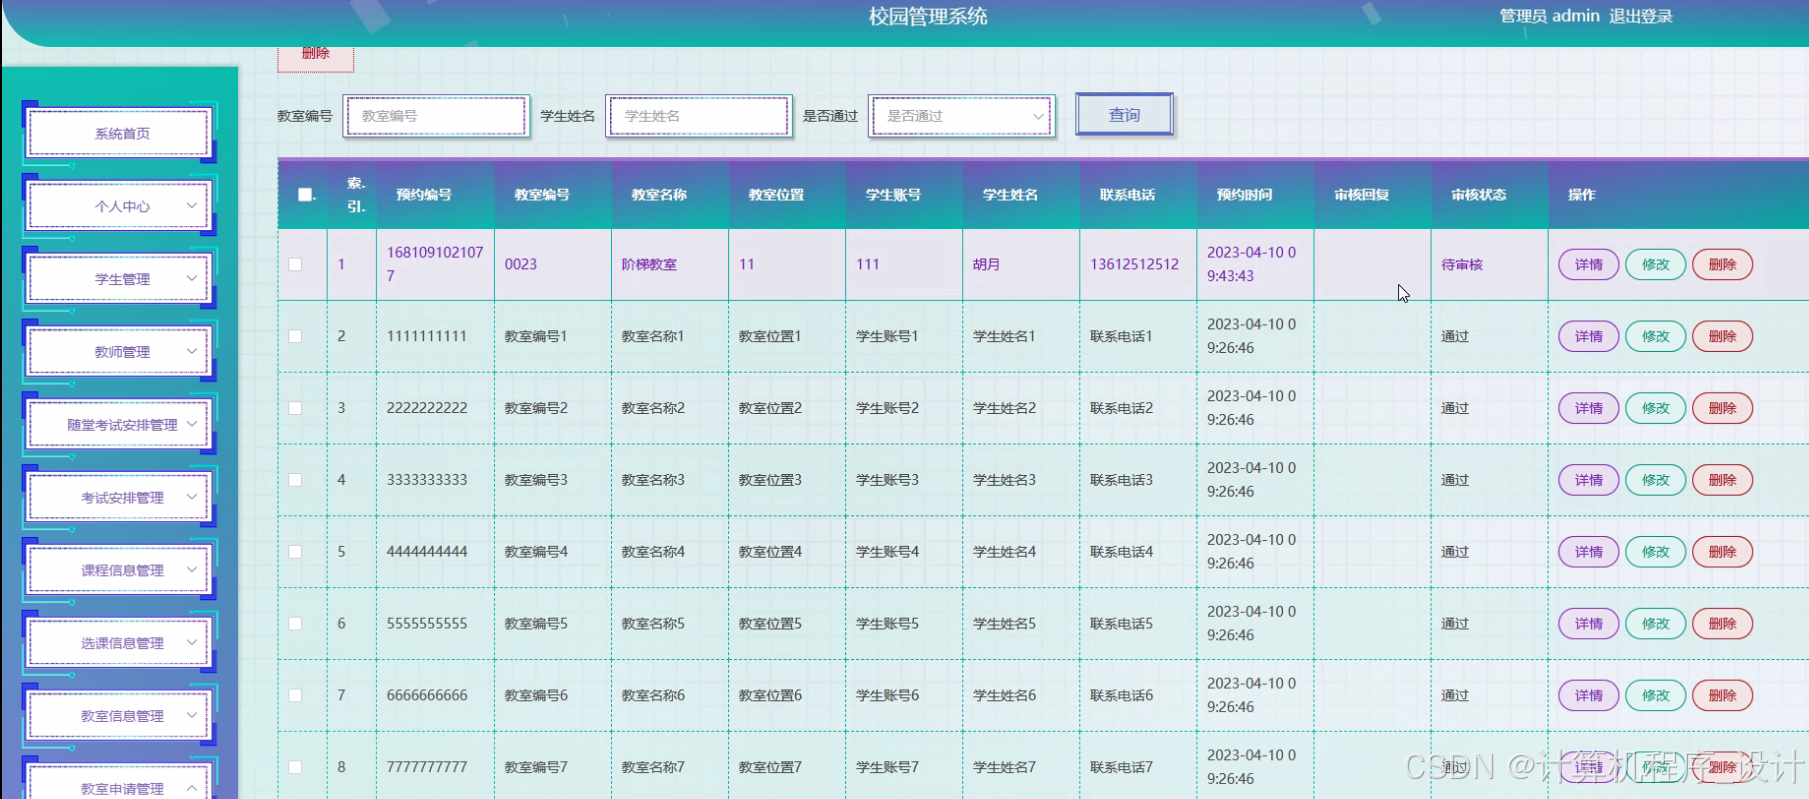Edit the 学生姓名3 row

[1655, 480]
